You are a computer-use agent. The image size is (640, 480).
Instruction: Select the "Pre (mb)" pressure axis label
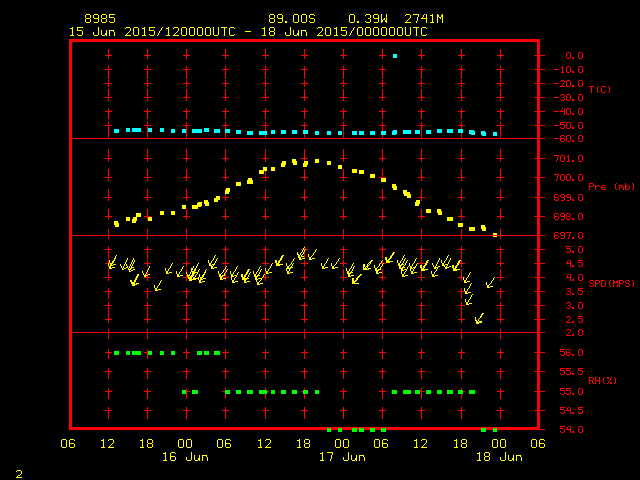pos(611,187)
